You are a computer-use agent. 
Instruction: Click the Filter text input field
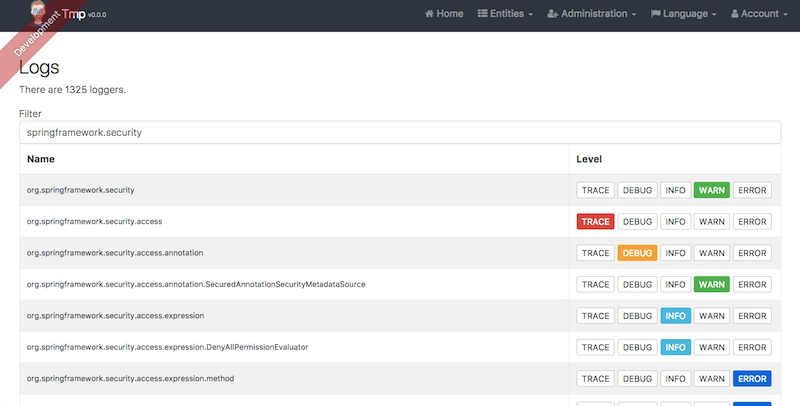click(400, 133)
